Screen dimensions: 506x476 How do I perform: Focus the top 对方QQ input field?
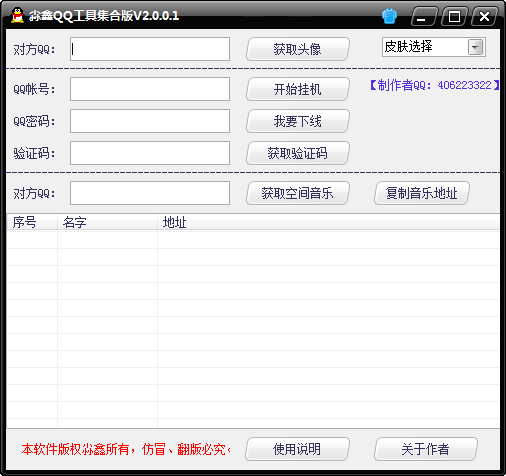150,49
